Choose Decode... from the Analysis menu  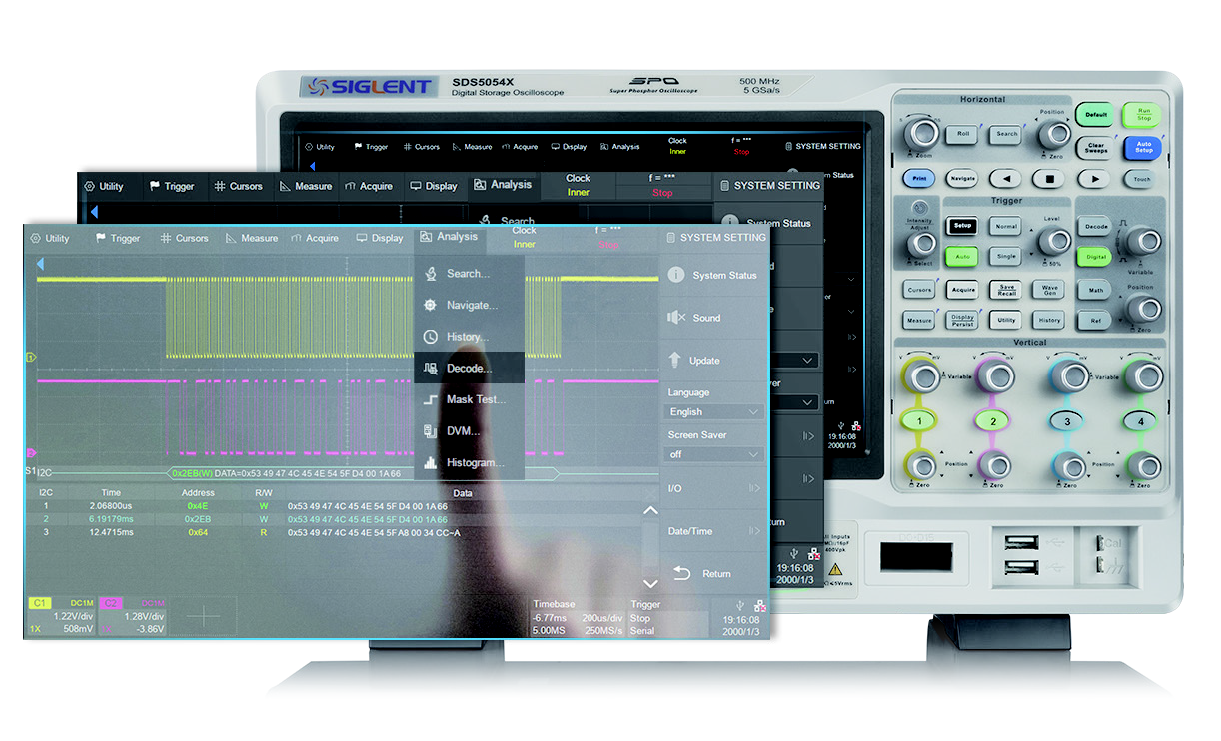pos(469,368)
